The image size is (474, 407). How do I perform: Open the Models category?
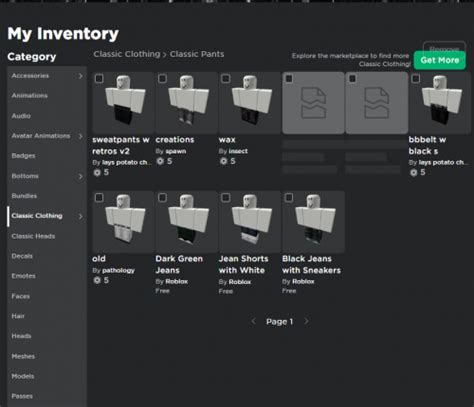[x=23, y=376]
